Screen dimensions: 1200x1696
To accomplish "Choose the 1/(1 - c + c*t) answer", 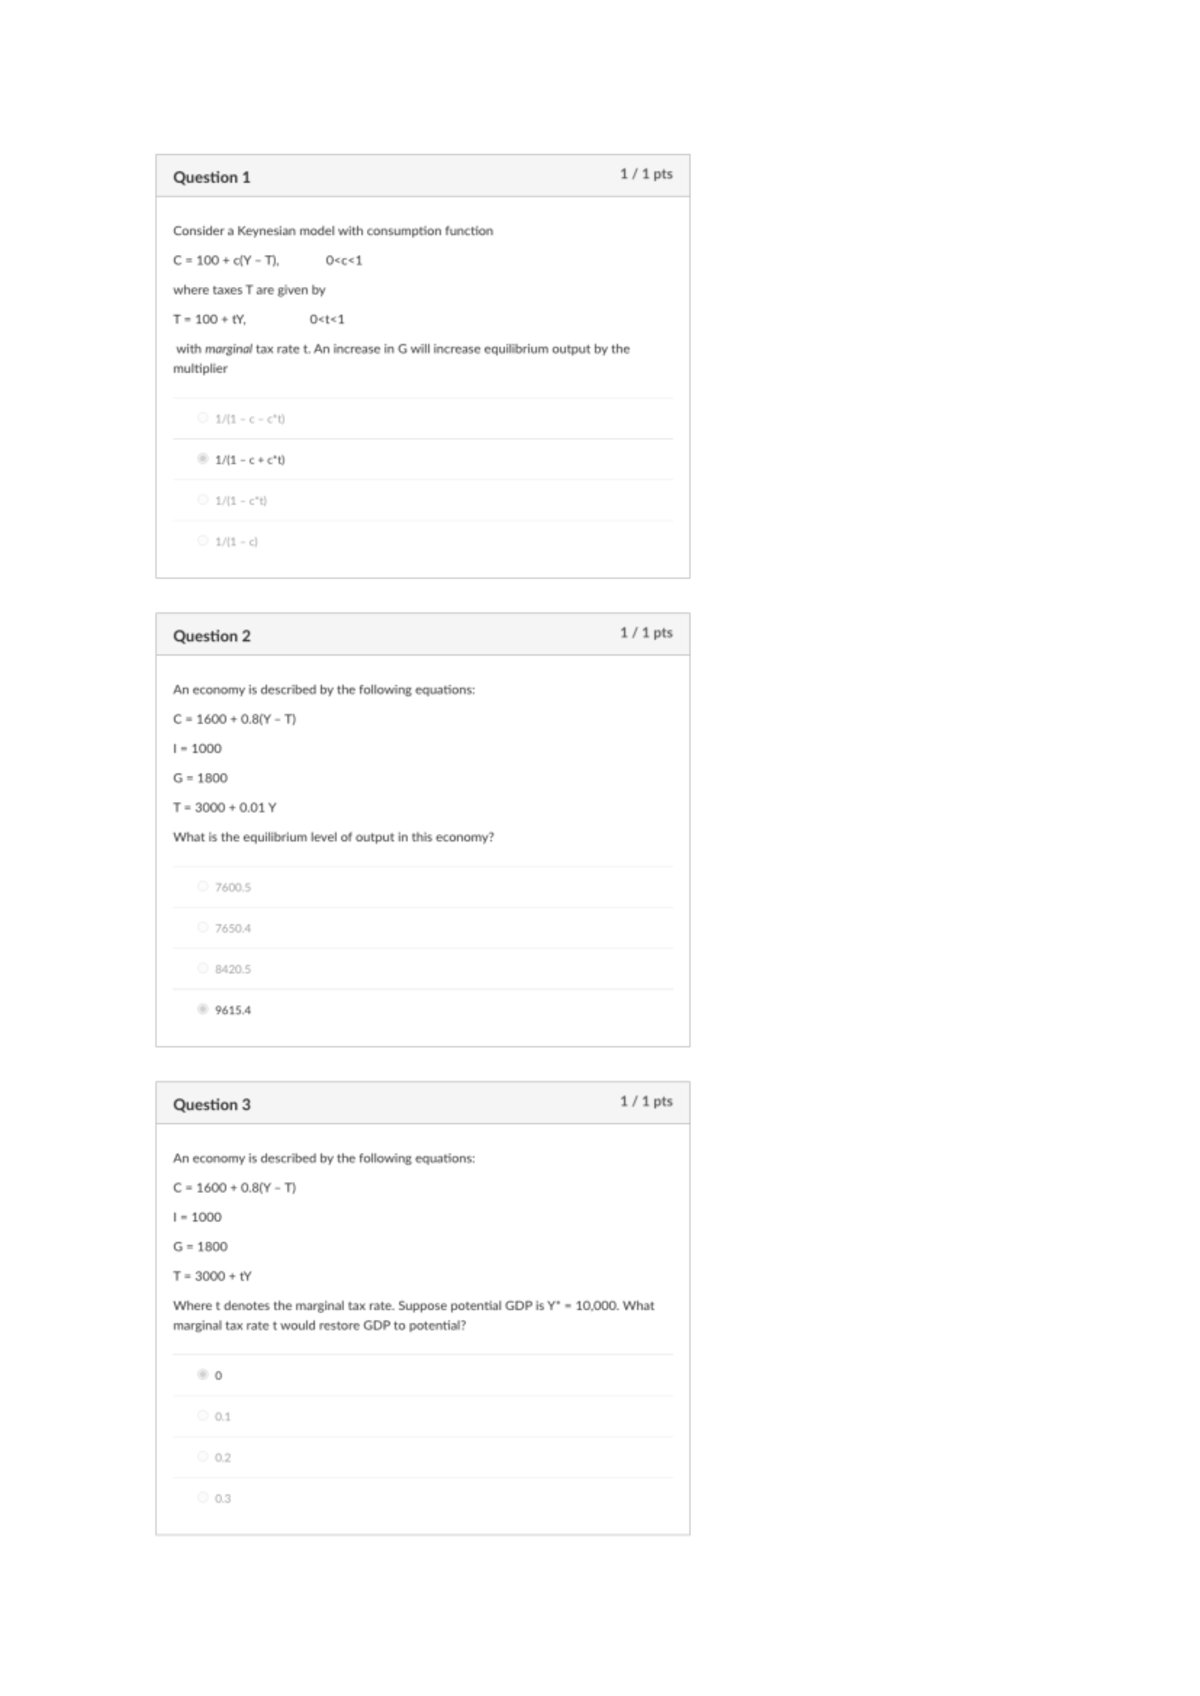I will (x=203, y=459).
